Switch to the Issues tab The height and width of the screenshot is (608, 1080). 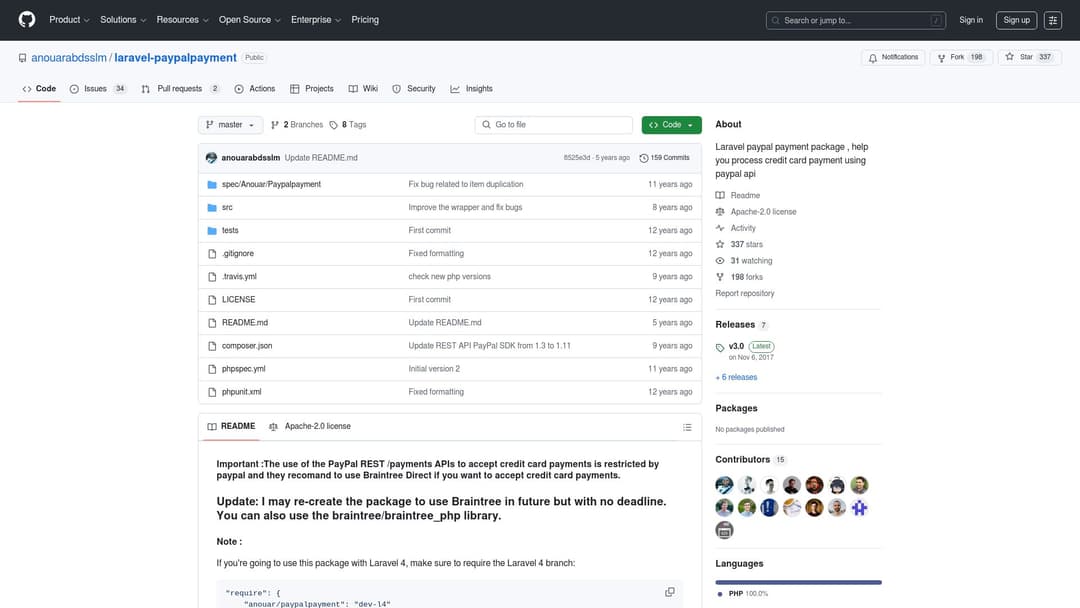98,89
